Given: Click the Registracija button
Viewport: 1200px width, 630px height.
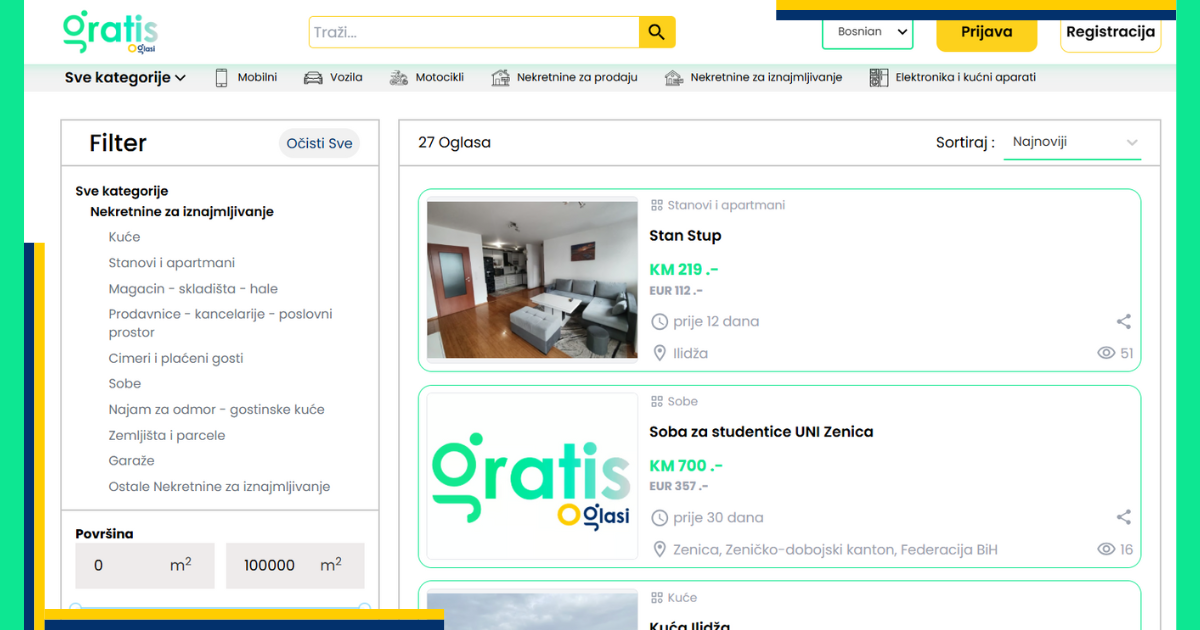Looking at the screenshot, I should tap(1110, 32).
